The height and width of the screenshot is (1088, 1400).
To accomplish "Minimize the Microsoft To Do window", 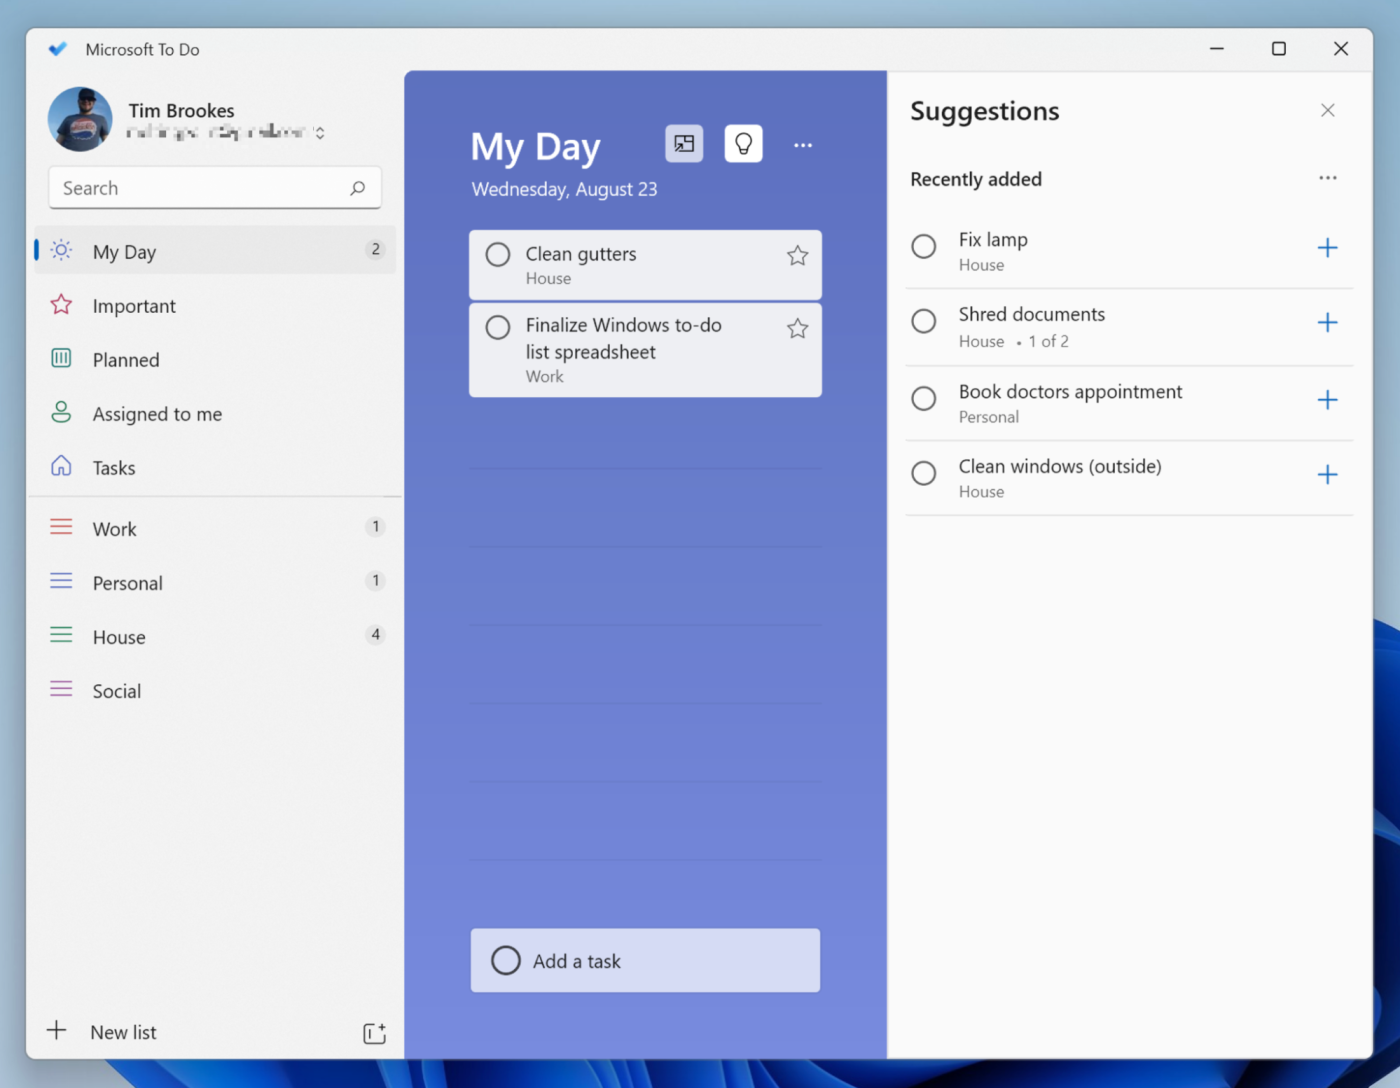I will 1217,48.
